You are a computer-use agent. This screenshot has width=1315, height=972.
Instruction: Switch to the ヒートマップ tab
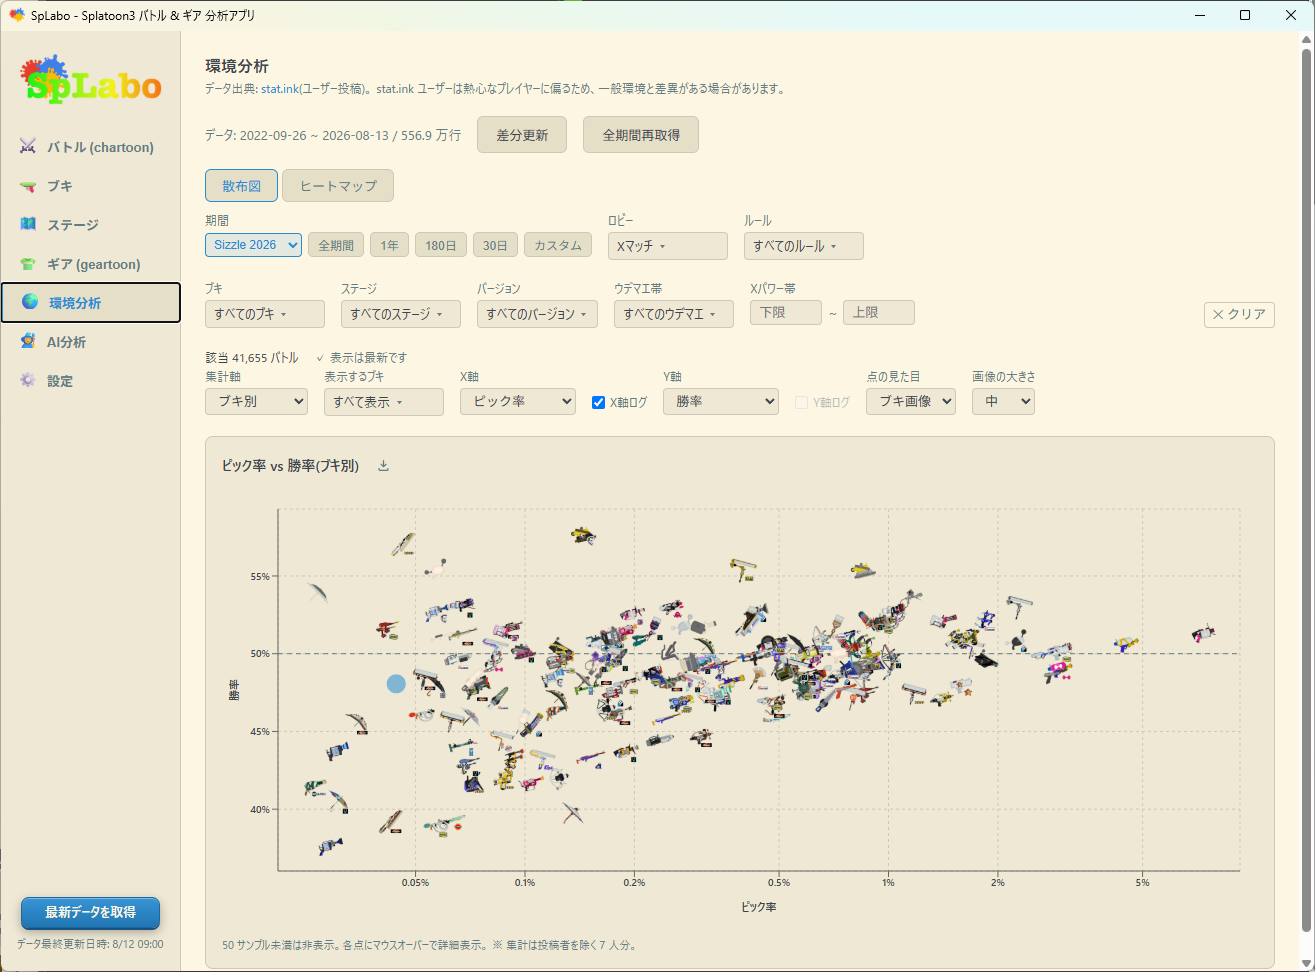click(x=338, y=185)
